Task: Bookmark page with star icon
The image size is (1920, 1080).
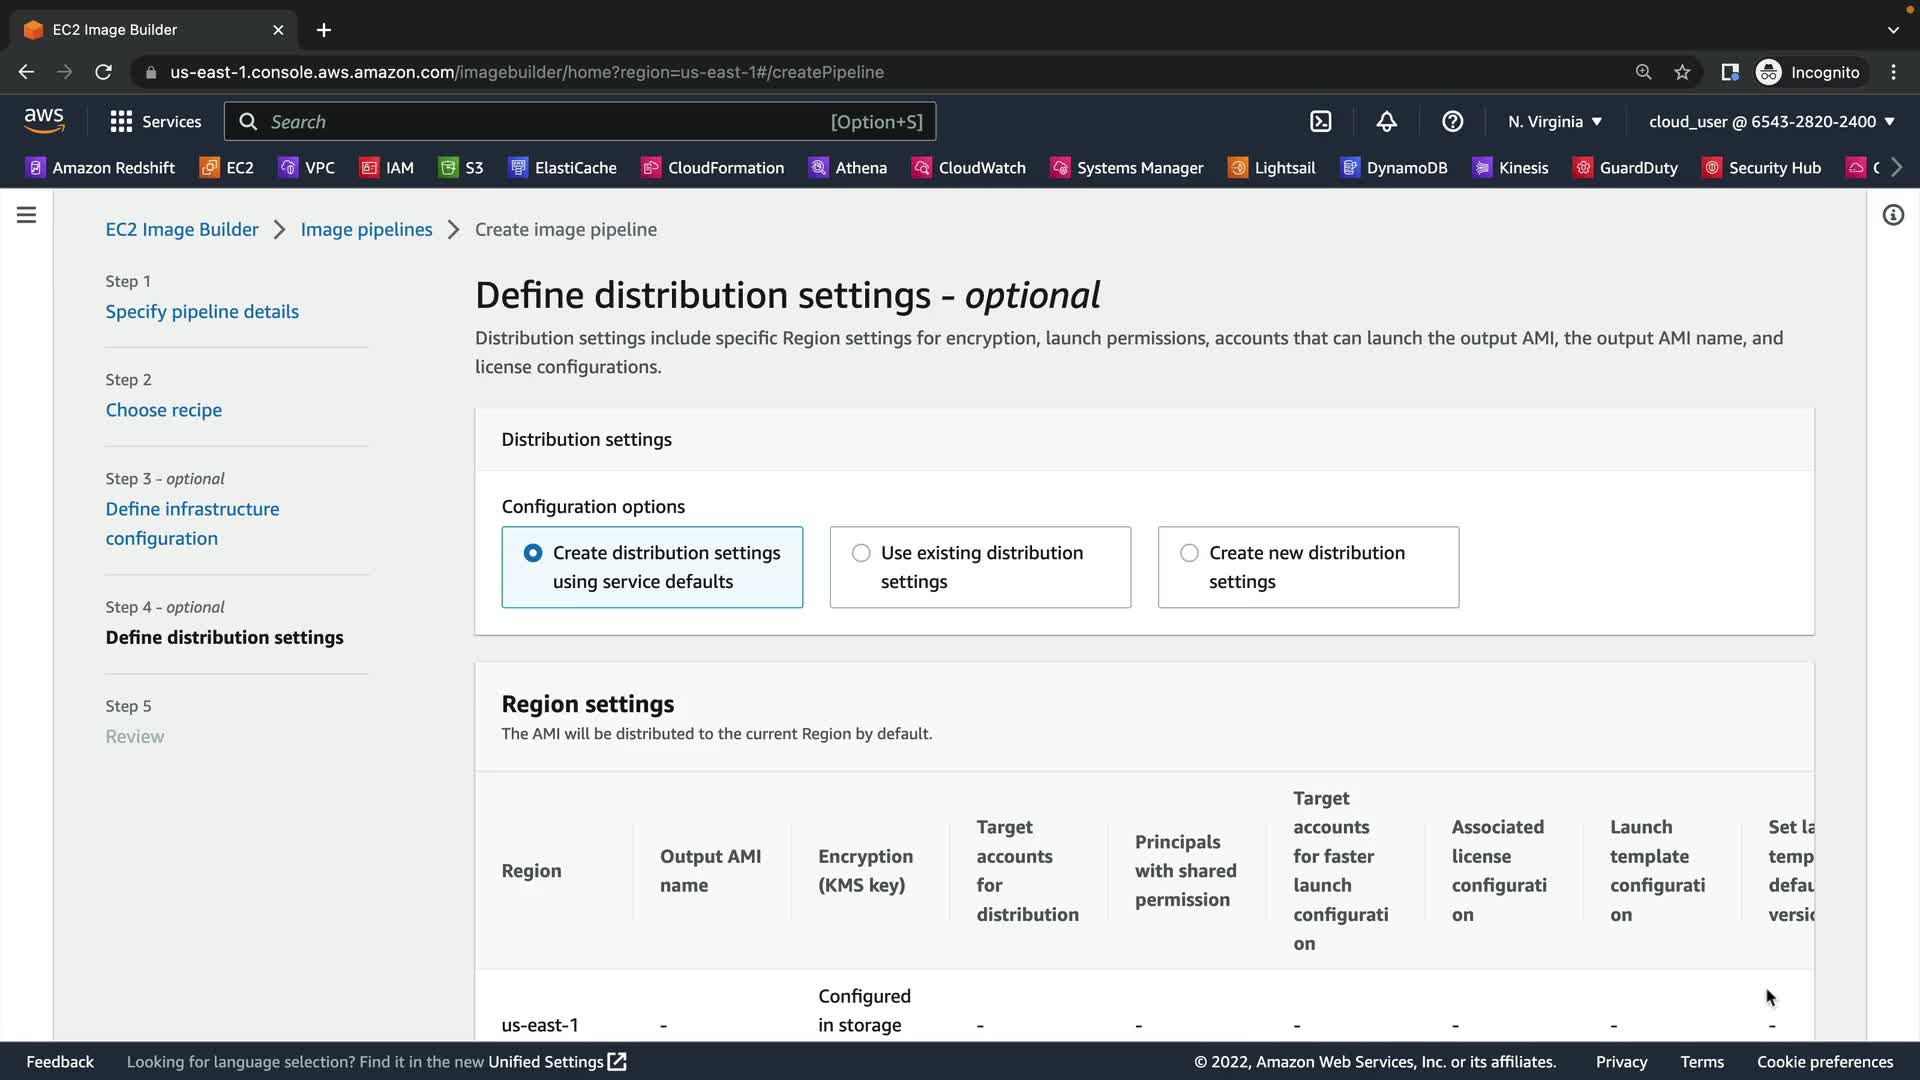Action: pyautogui.click(x=1682, y=72)
